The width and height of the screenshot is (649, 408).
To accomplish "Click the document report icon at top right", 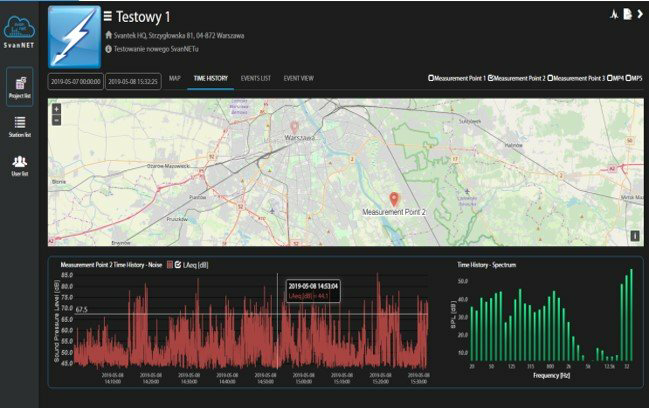I will (x=627, y=14).
